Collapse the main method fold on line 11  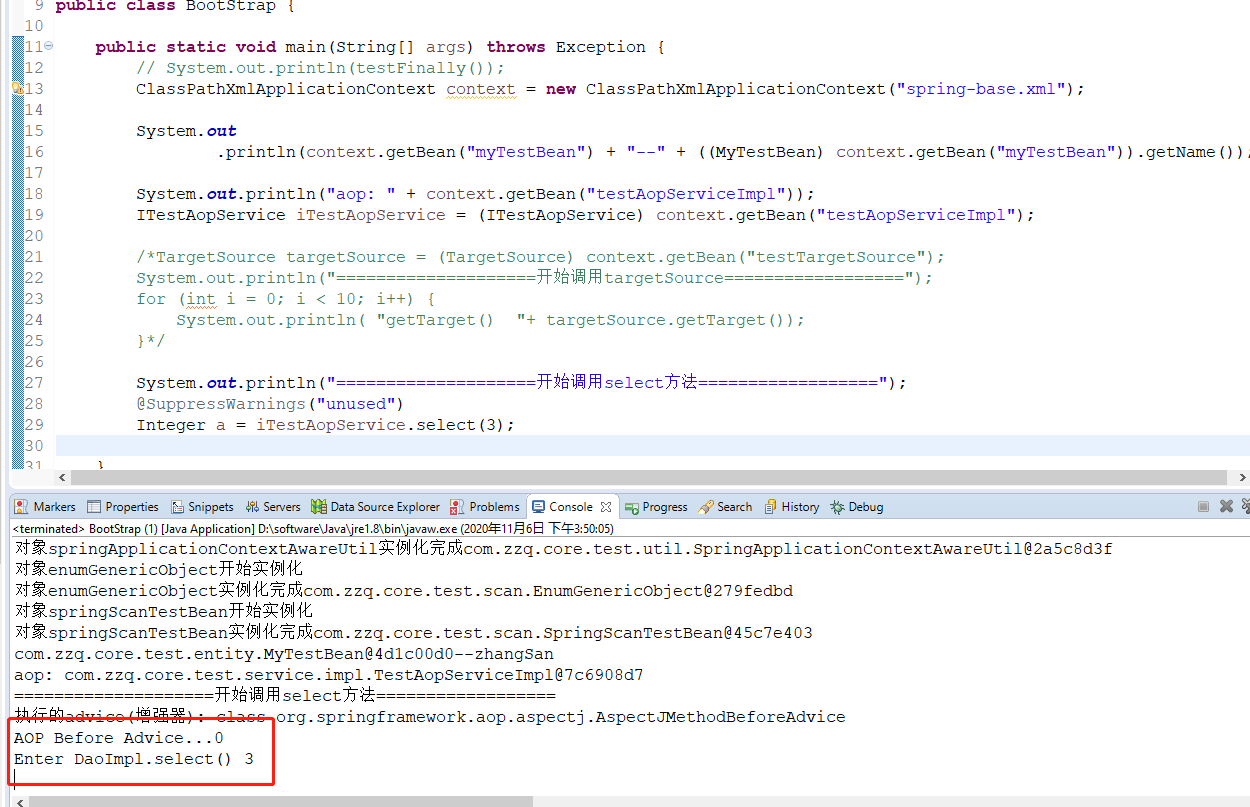point(49,47)
